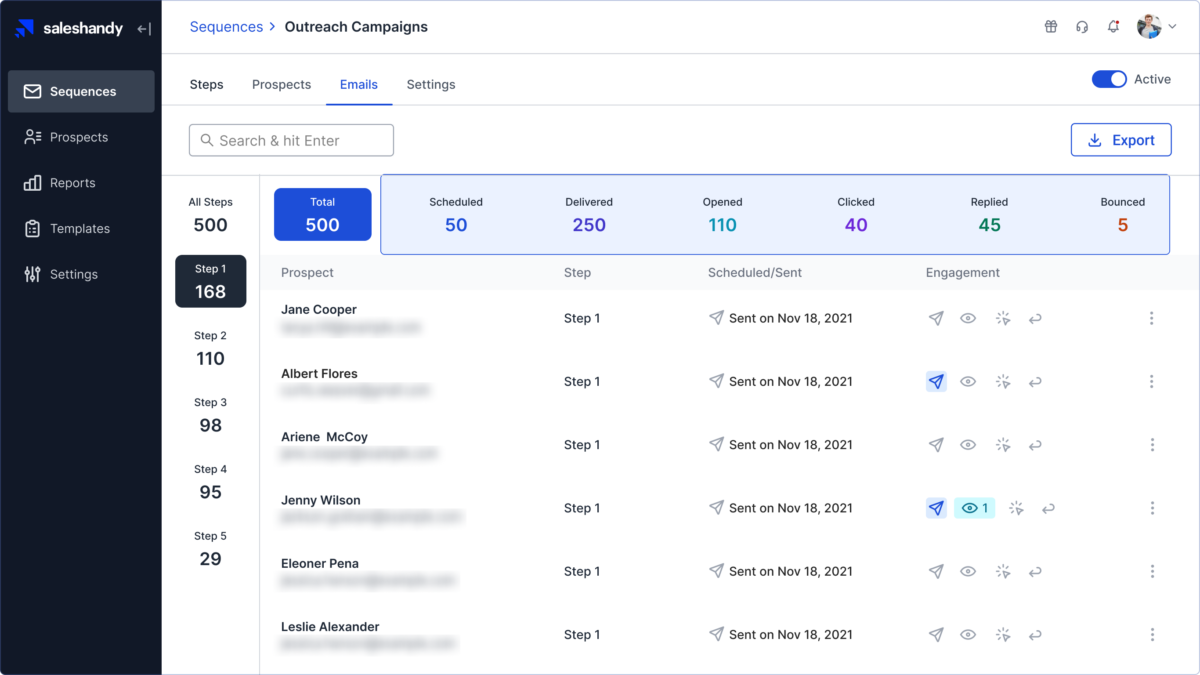Click the opened eye icon for Ariene McCoy
The width and height of the screenshot is (1200, 675).
[968, 445]
